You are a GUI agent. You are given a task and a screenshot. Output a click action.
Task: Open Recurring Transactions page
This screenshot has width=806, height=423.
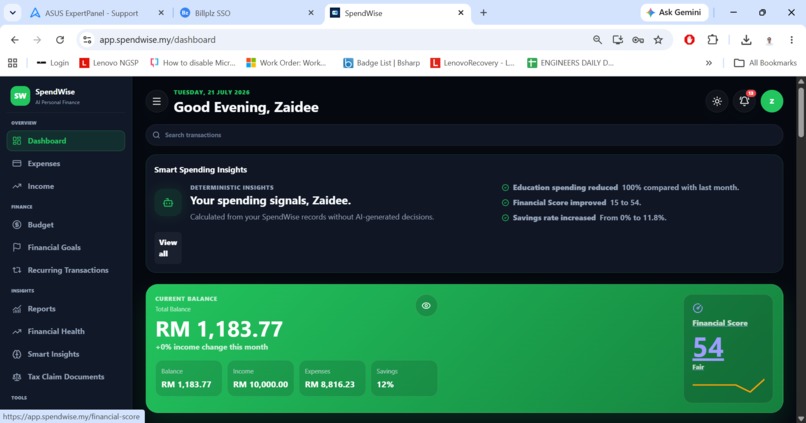pos(66,270)
